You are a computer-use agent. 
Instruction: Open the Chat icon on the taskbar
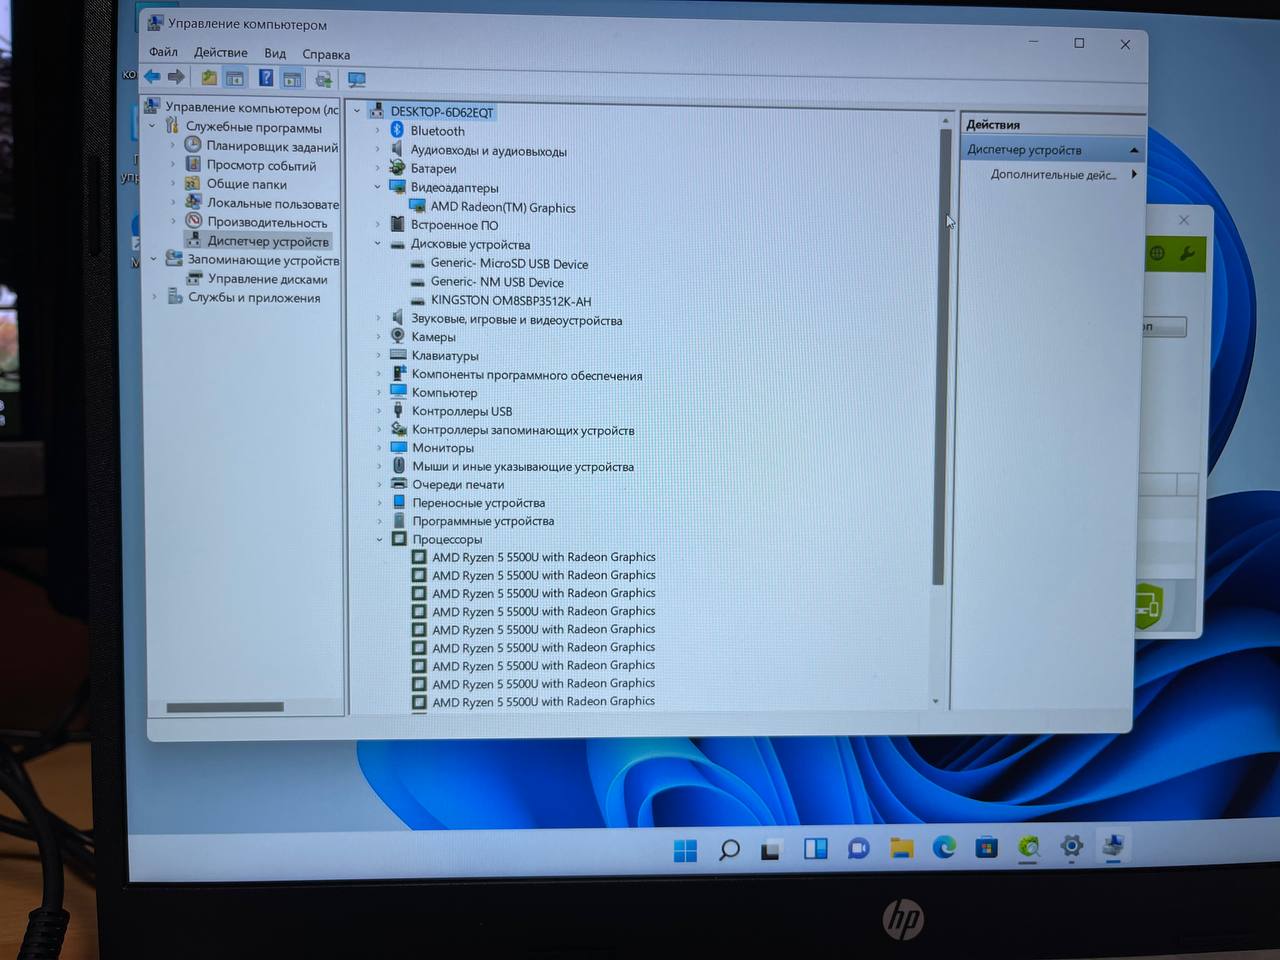click(858, 850)
